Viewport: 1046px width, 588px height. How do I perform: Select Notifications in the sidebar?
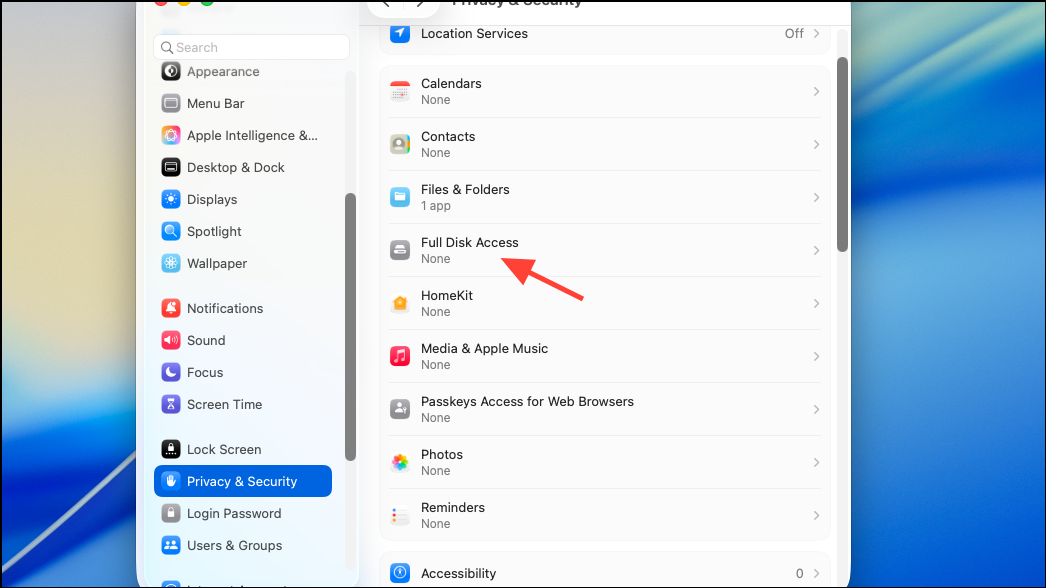243,308
